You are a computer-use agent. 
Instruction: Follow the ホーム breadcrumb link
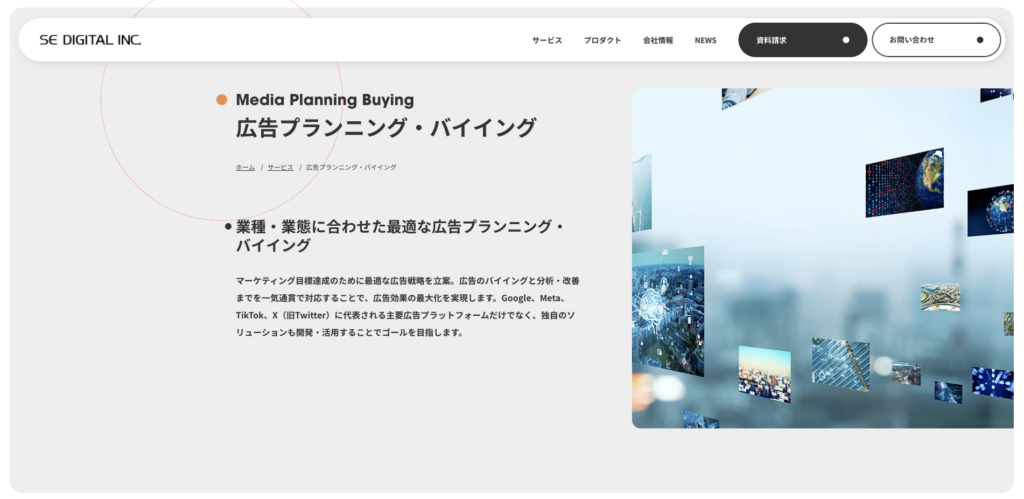pyautogui.click(x=245, y=167)
